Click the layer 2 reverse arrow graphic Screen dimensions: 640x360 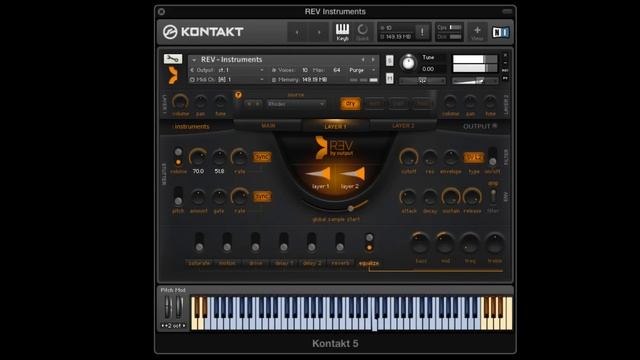(353, 174)
